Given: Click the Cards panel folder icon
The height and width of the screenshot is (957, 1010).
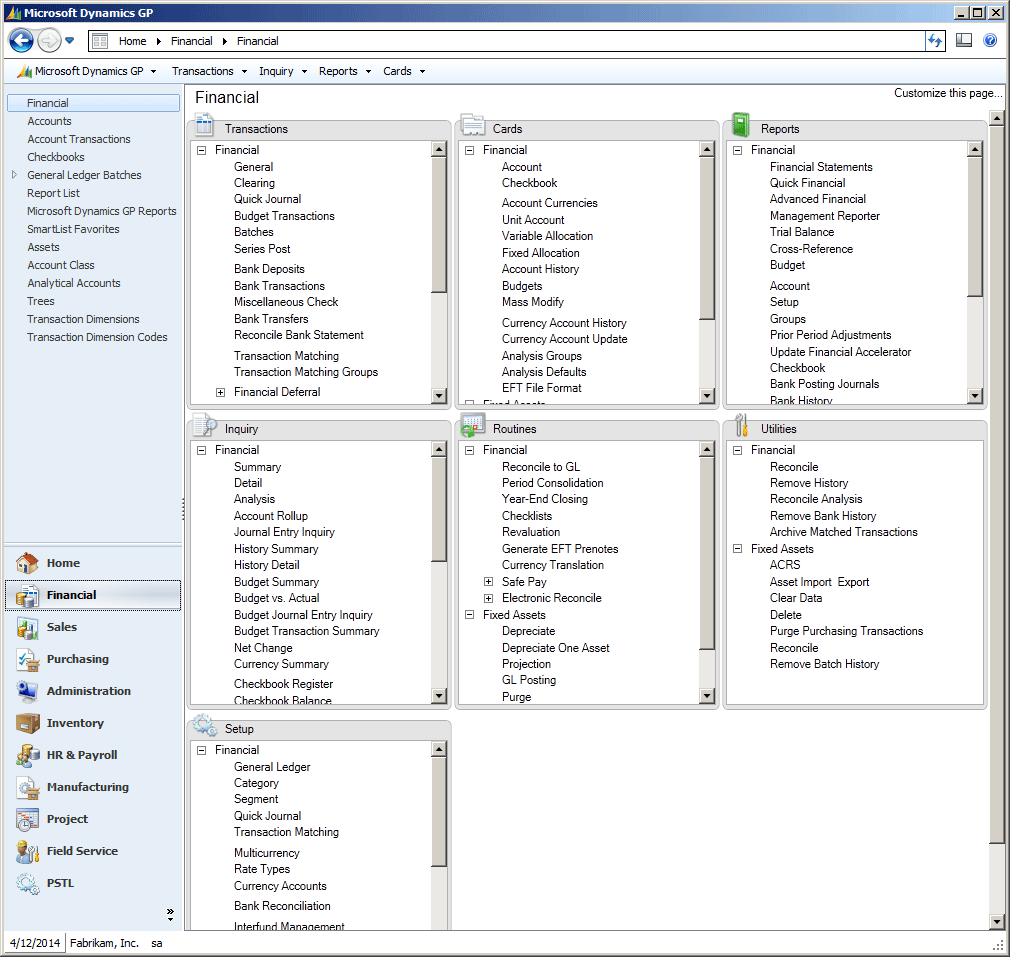Looking at the screenshot, I should (473, 124).
